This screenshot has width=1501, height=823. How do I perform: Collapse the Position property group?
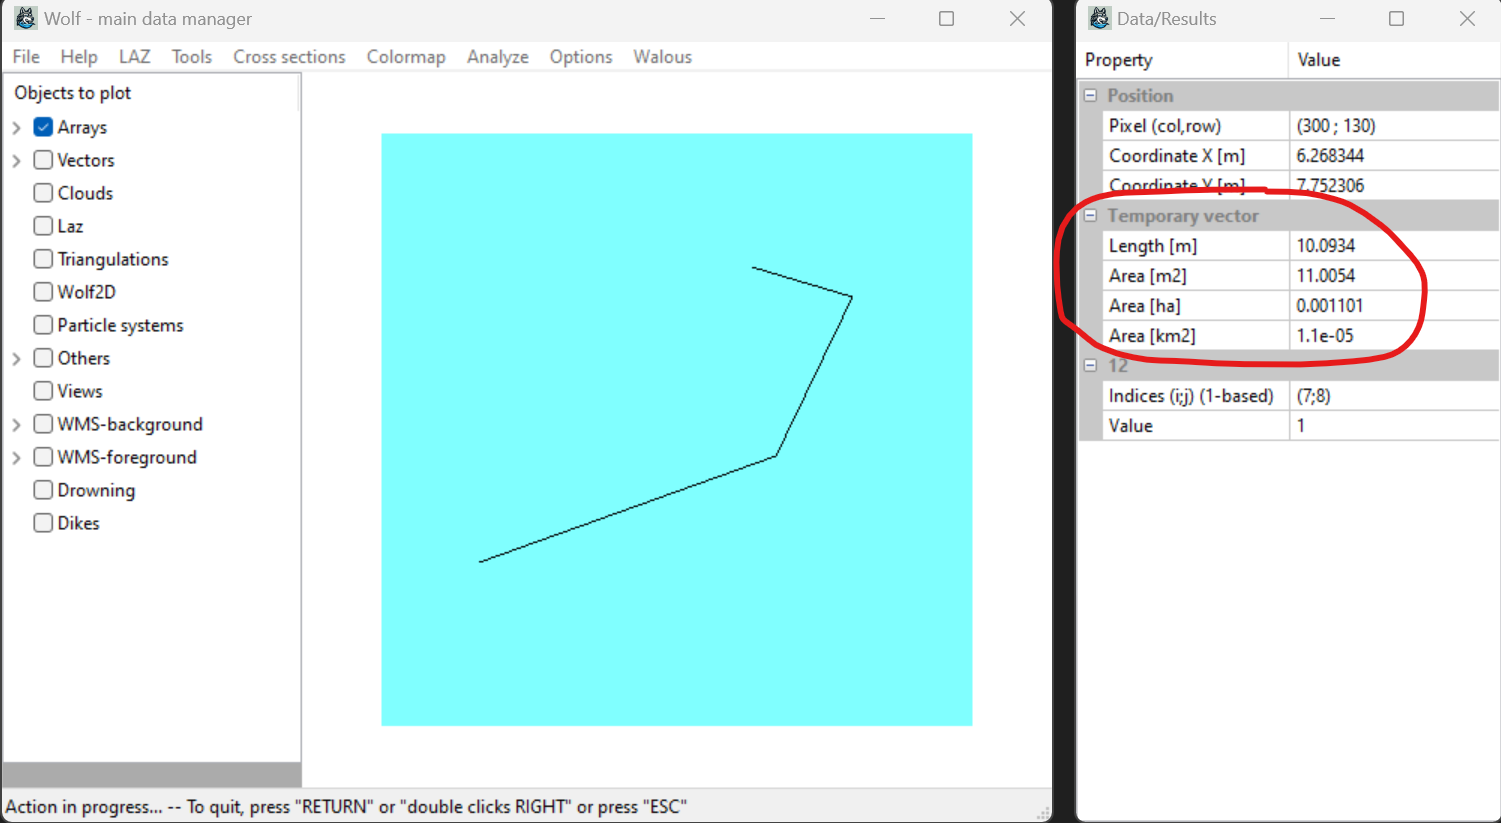pos(1090,96)
